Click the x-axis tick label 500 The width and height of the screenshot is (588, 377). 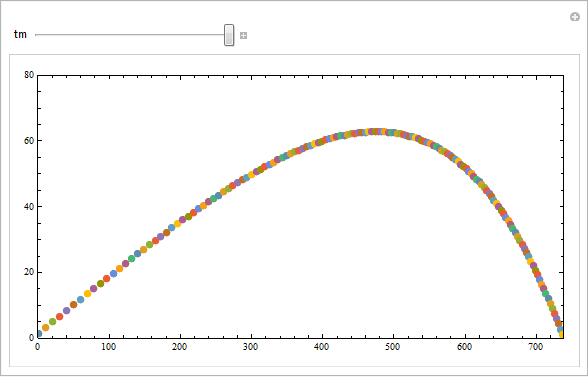pyautogui.click(x=393, y=347)
